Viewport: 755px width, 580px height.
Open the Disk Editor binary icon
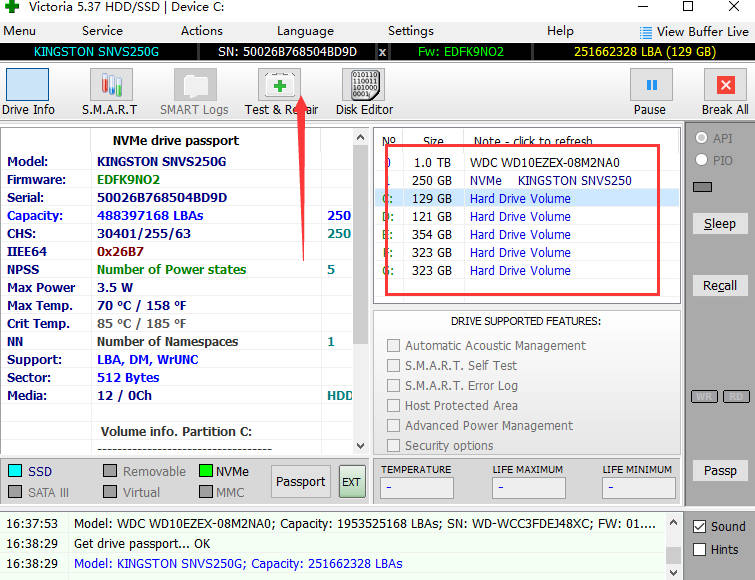pos(364,85)
